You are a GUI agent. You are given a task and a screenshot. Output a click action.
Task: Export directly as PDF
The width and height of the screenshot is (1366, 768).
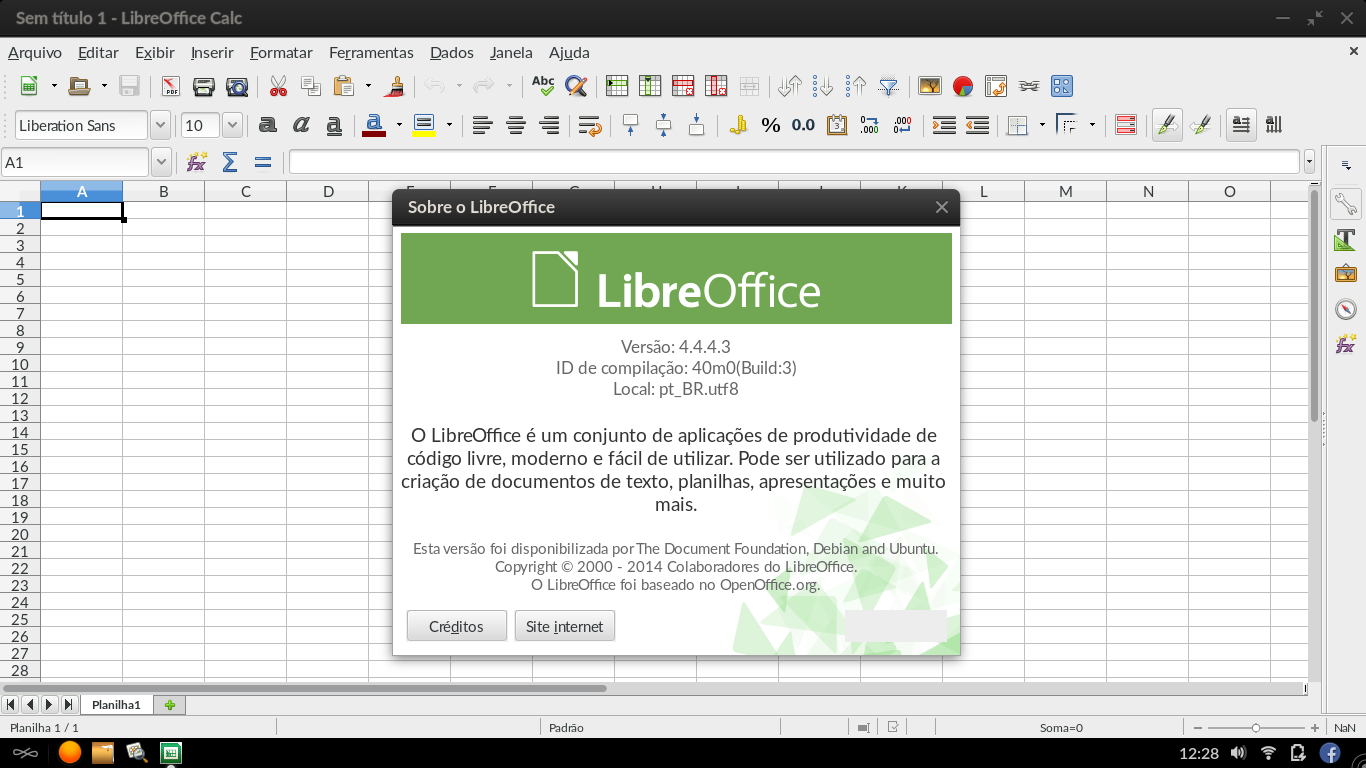tap(171, 86)
